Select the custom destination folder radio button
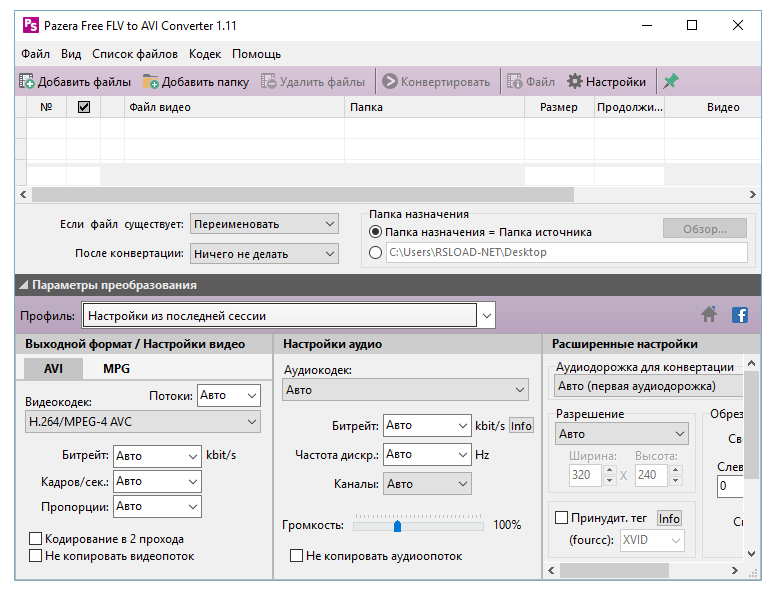The height and width of the screenshot is (604, 783). tap(376, 253)
